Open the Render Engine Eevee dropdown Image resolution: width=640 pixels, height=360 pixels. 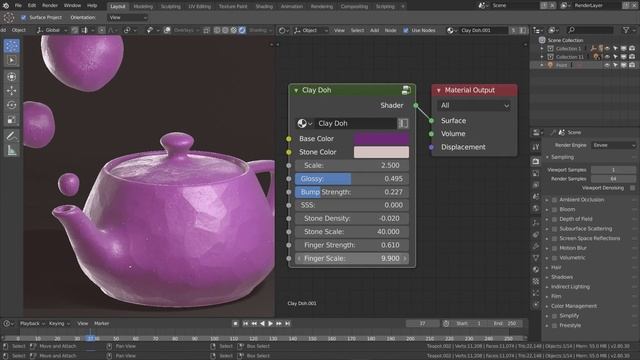tap(613, 145)
